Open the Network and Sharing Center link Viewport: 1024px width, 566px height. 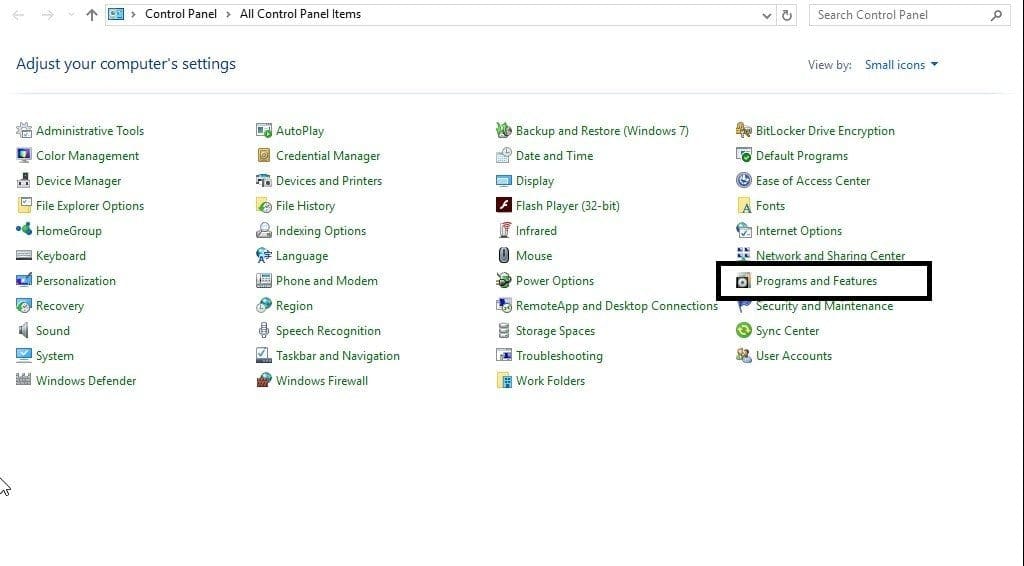click(830, 256)
